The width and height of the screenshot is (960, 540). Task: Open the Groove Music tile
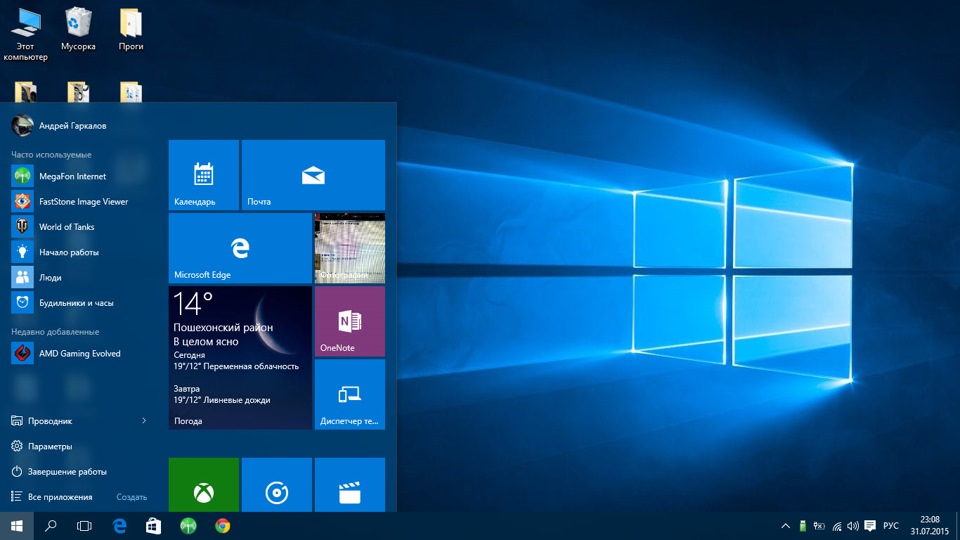(277, 485)
